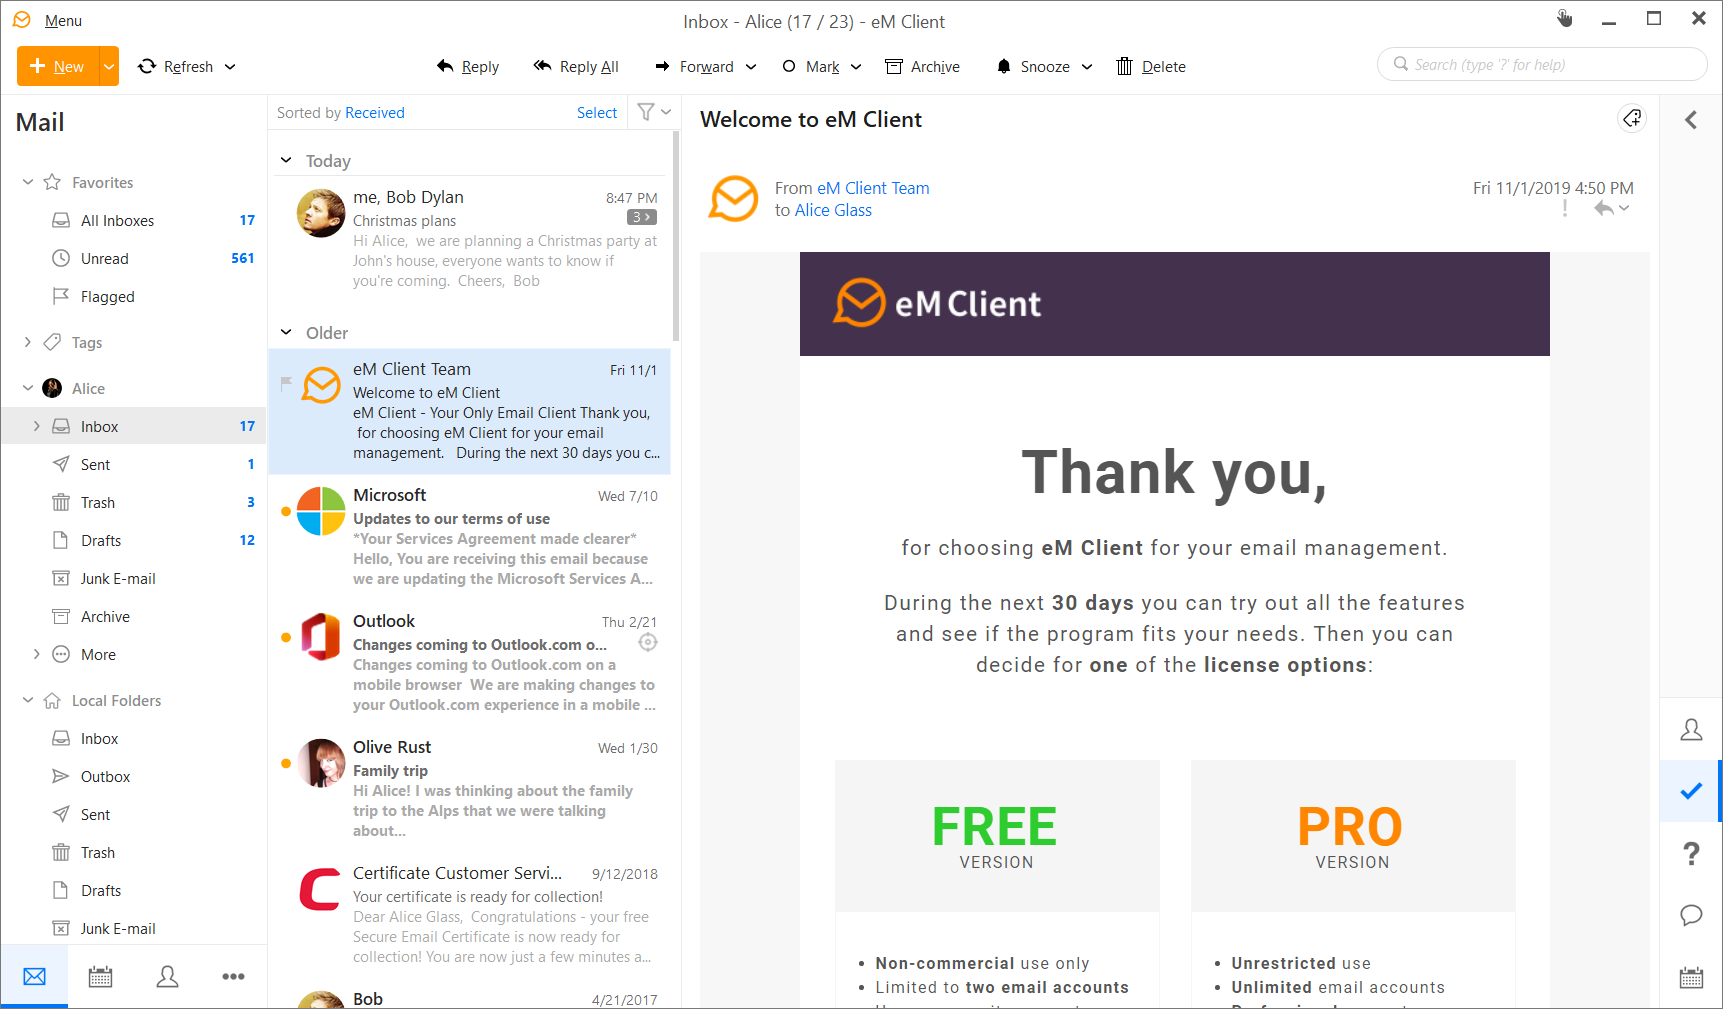Open Forward options dropdown arrow
The image size is (1723, 1009).
coord(751,66)
